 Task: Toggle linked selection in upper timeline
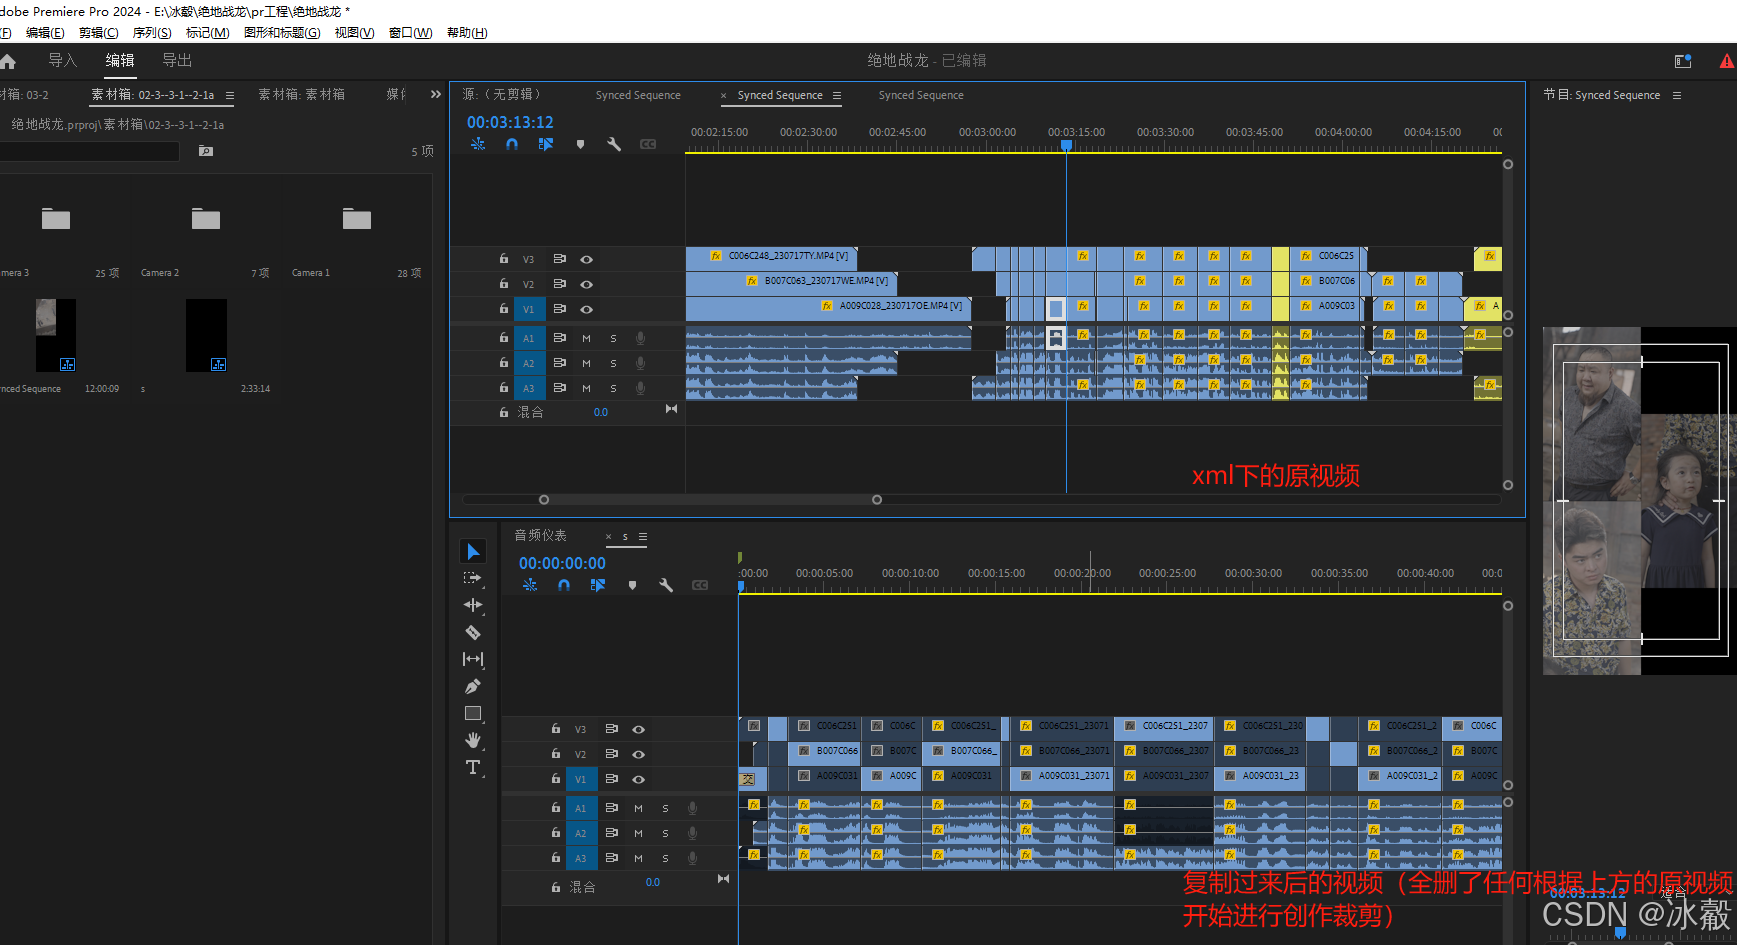(546, 144)
